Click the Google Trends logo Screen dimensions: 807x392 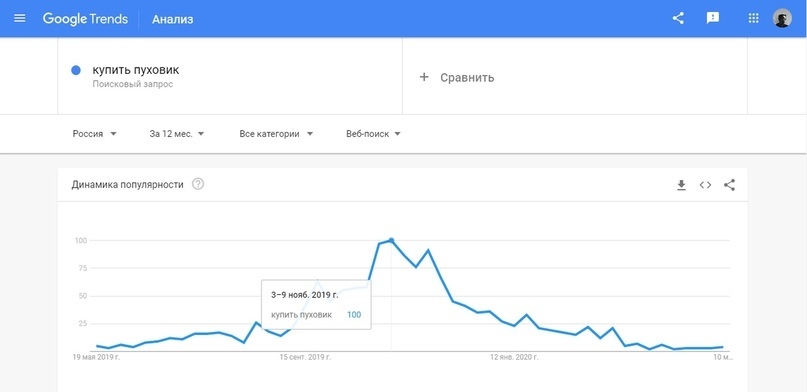[85, 19]
